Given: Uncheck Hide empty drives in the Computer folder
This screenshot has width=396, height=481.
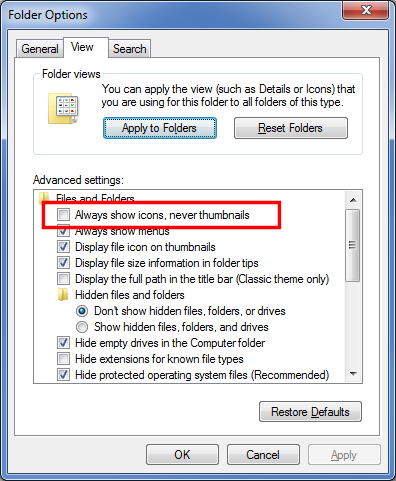Looking at the screenshot, I should tap(63, 343).
